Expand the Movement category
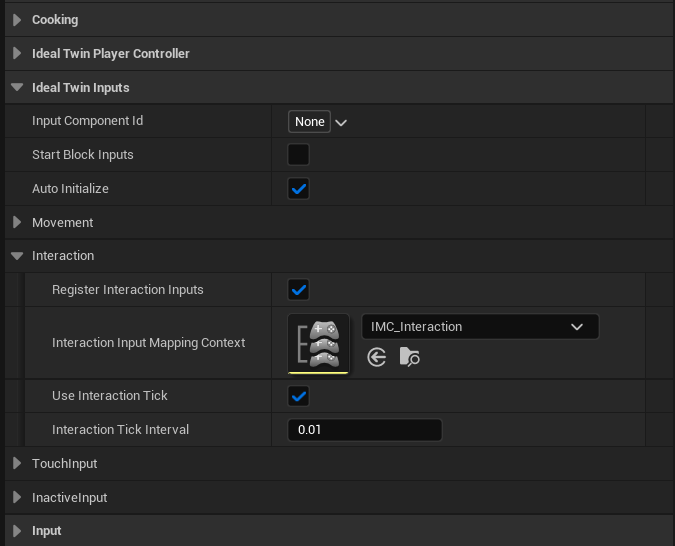This screenshot has height=546, width=675. coord(17,223)
